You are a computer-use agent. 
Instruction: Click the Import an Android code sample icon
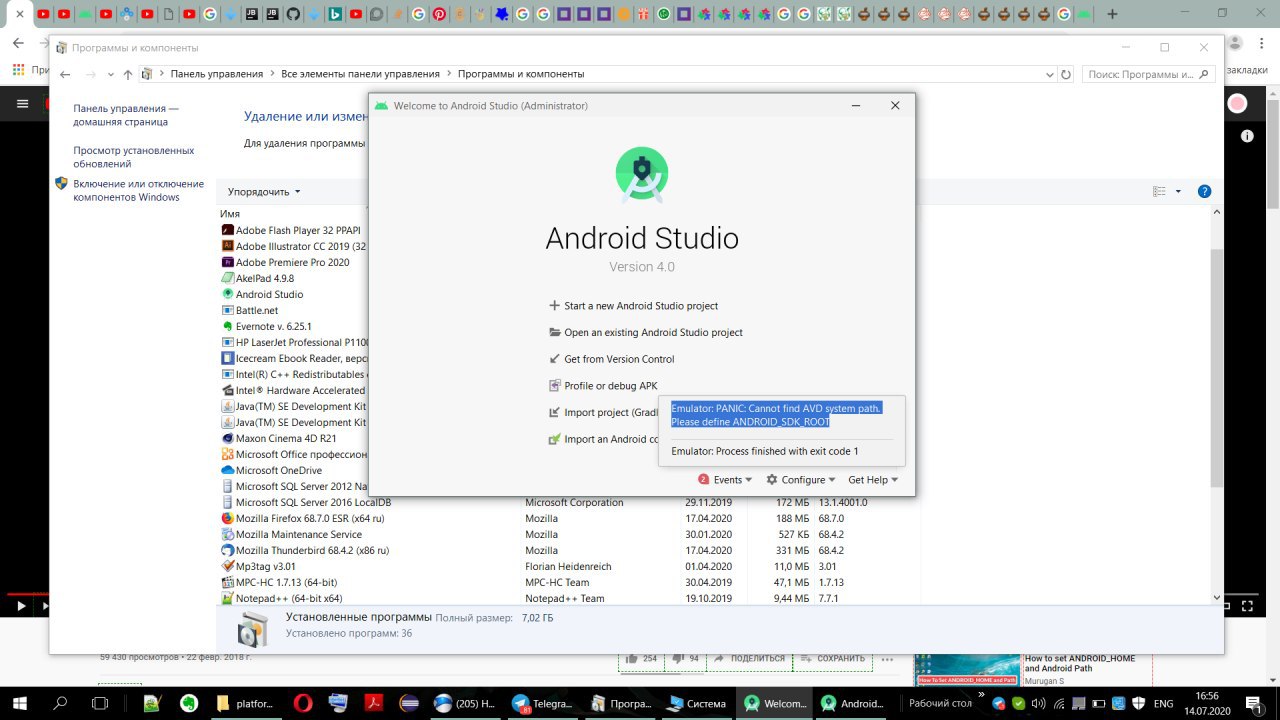[x=555, y=439]
